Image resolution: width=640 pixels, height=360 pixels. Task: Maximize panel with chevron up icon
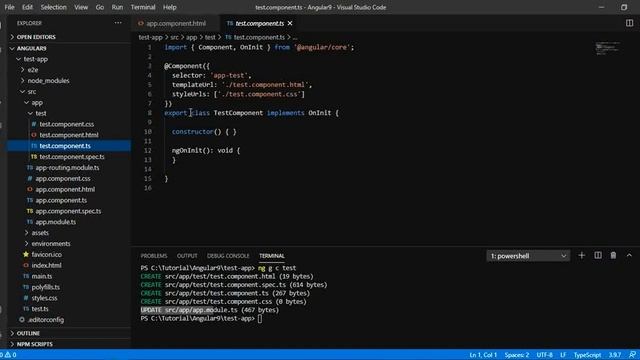(629, 256)
